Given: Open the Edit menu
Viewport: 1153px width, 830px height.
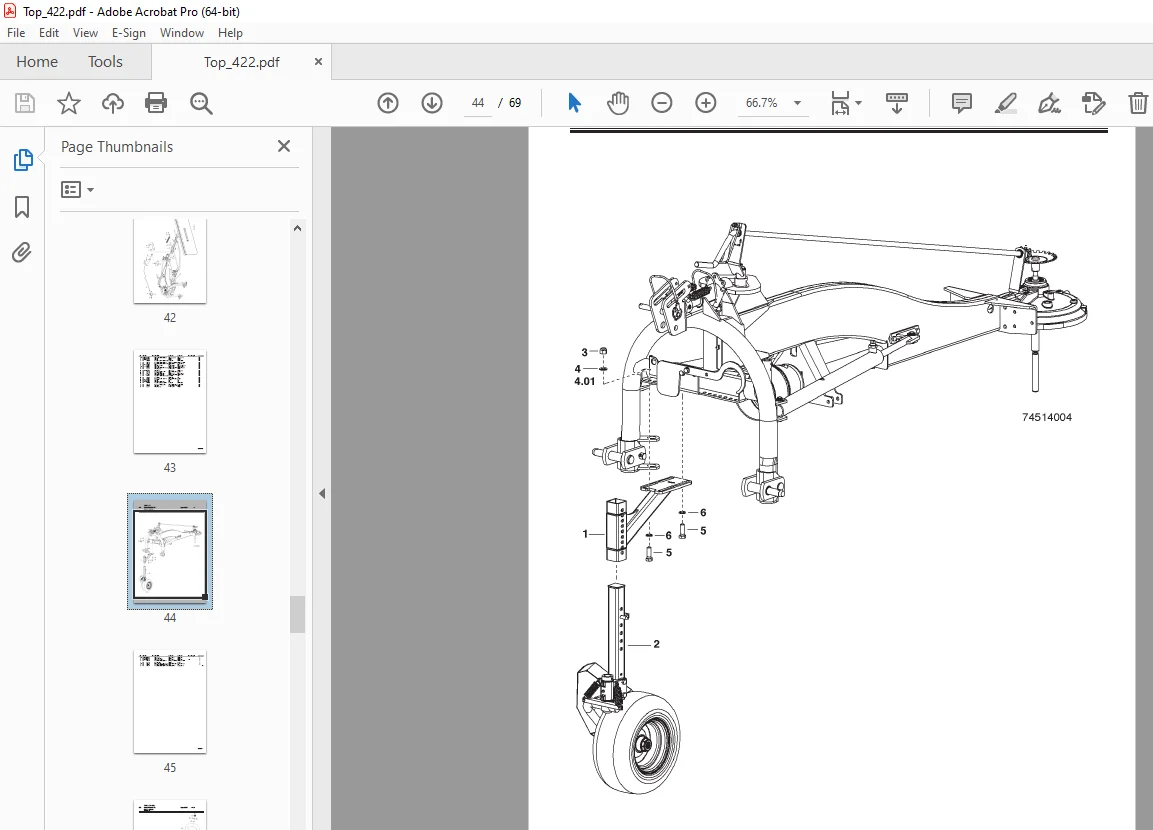Looking at the screenshot, I should click(49, 33).
